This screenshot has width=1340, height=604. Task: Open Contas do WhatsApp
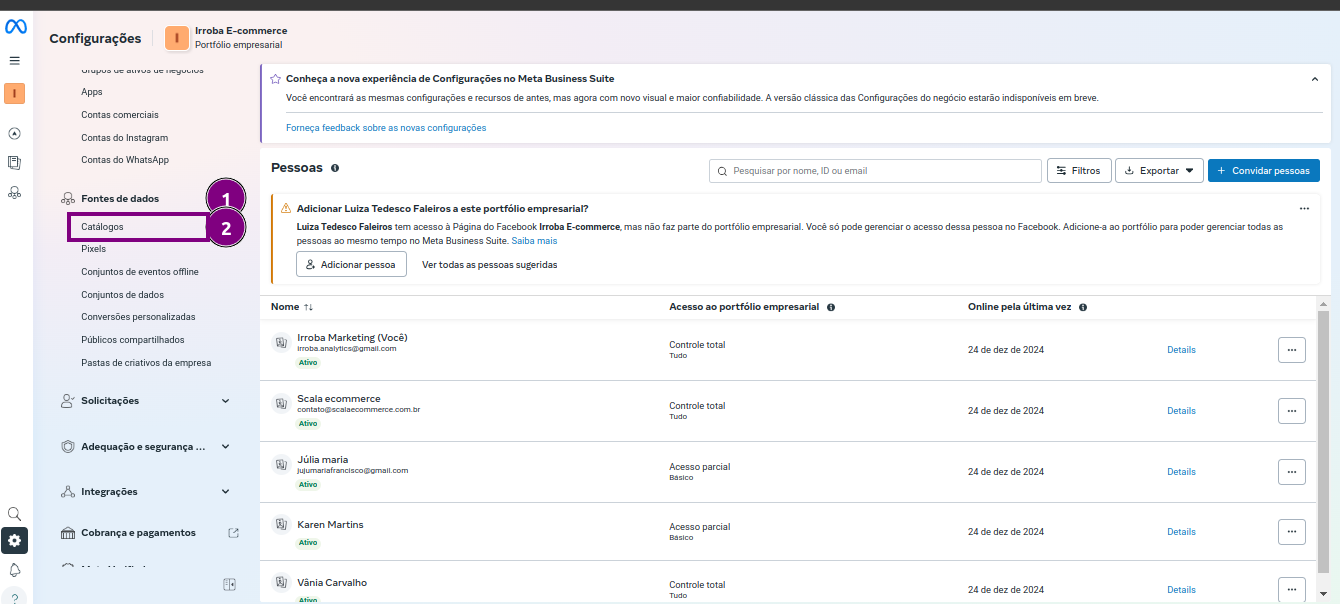coord(125,160)
